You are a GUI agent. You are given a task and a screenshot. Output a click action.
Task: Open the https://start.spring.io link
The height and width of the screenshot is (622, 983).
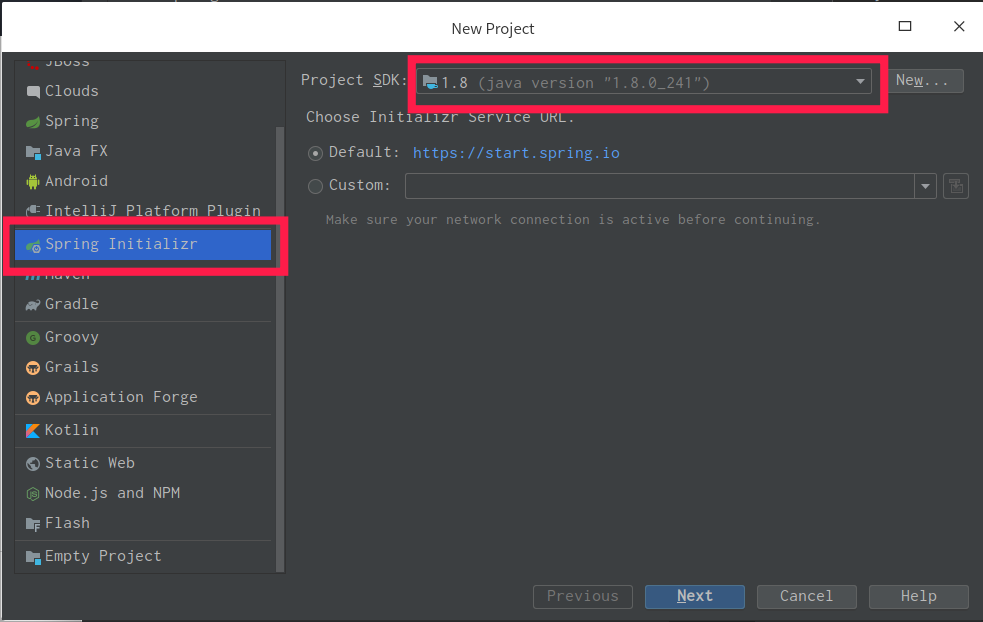pyautogui.click(x=516, y=154)
